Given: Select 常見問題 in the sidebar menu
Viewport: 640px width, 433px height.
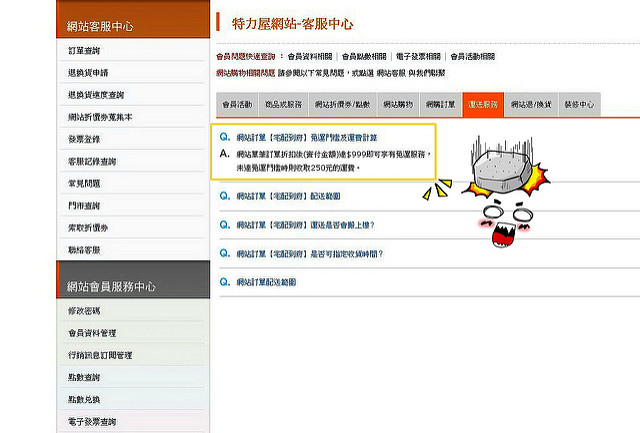Looking at the screenshot, I should coord(84,183).
